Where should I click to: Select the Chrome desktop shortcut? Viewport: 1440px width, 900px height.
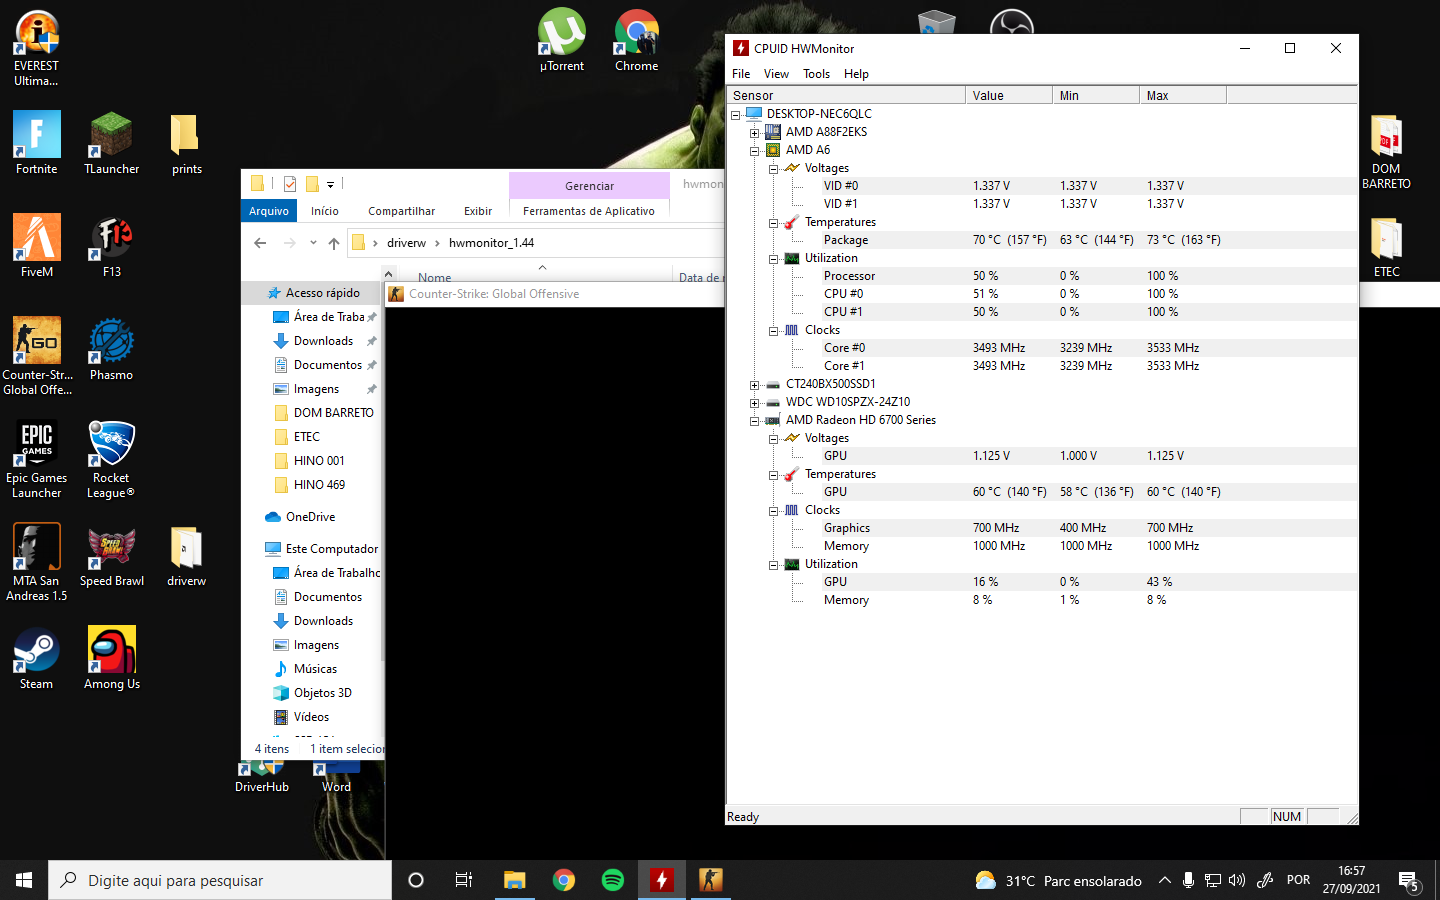(x=637, y=40)
